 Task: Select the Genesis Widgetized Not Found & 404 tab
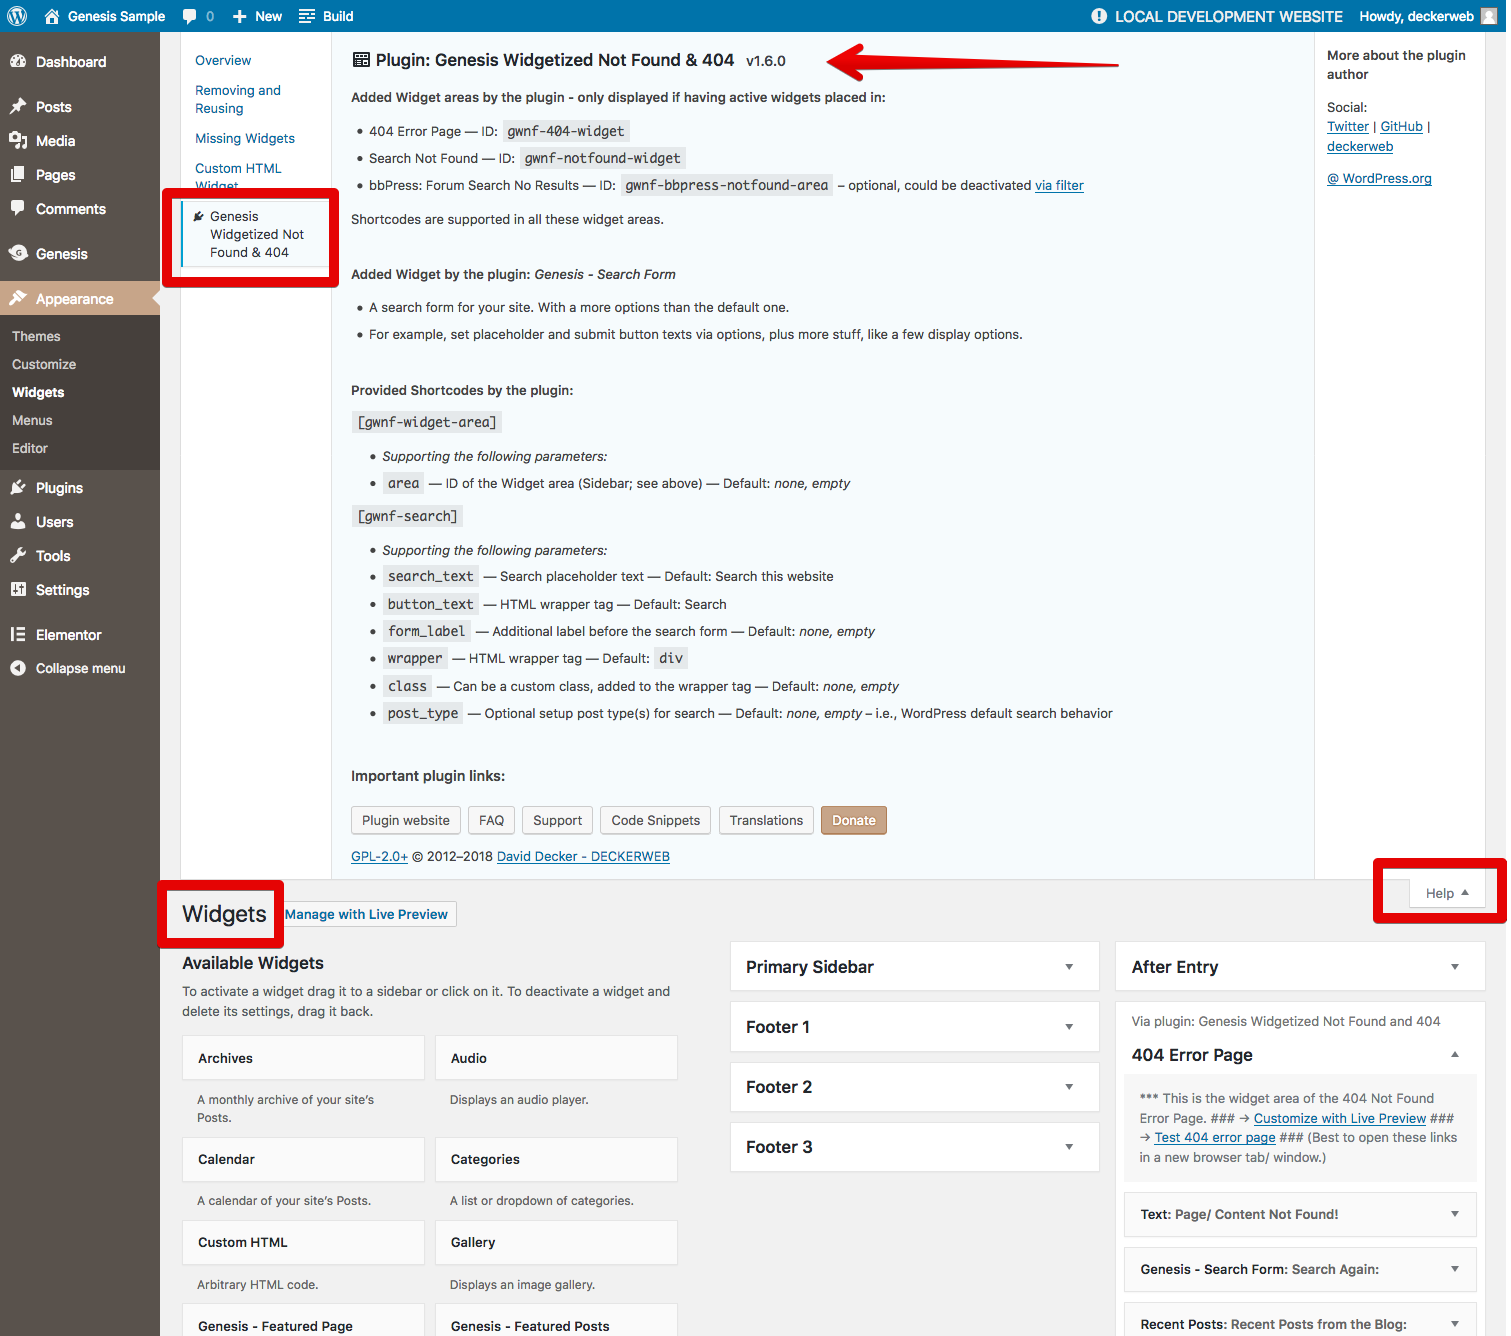[255, 234]
